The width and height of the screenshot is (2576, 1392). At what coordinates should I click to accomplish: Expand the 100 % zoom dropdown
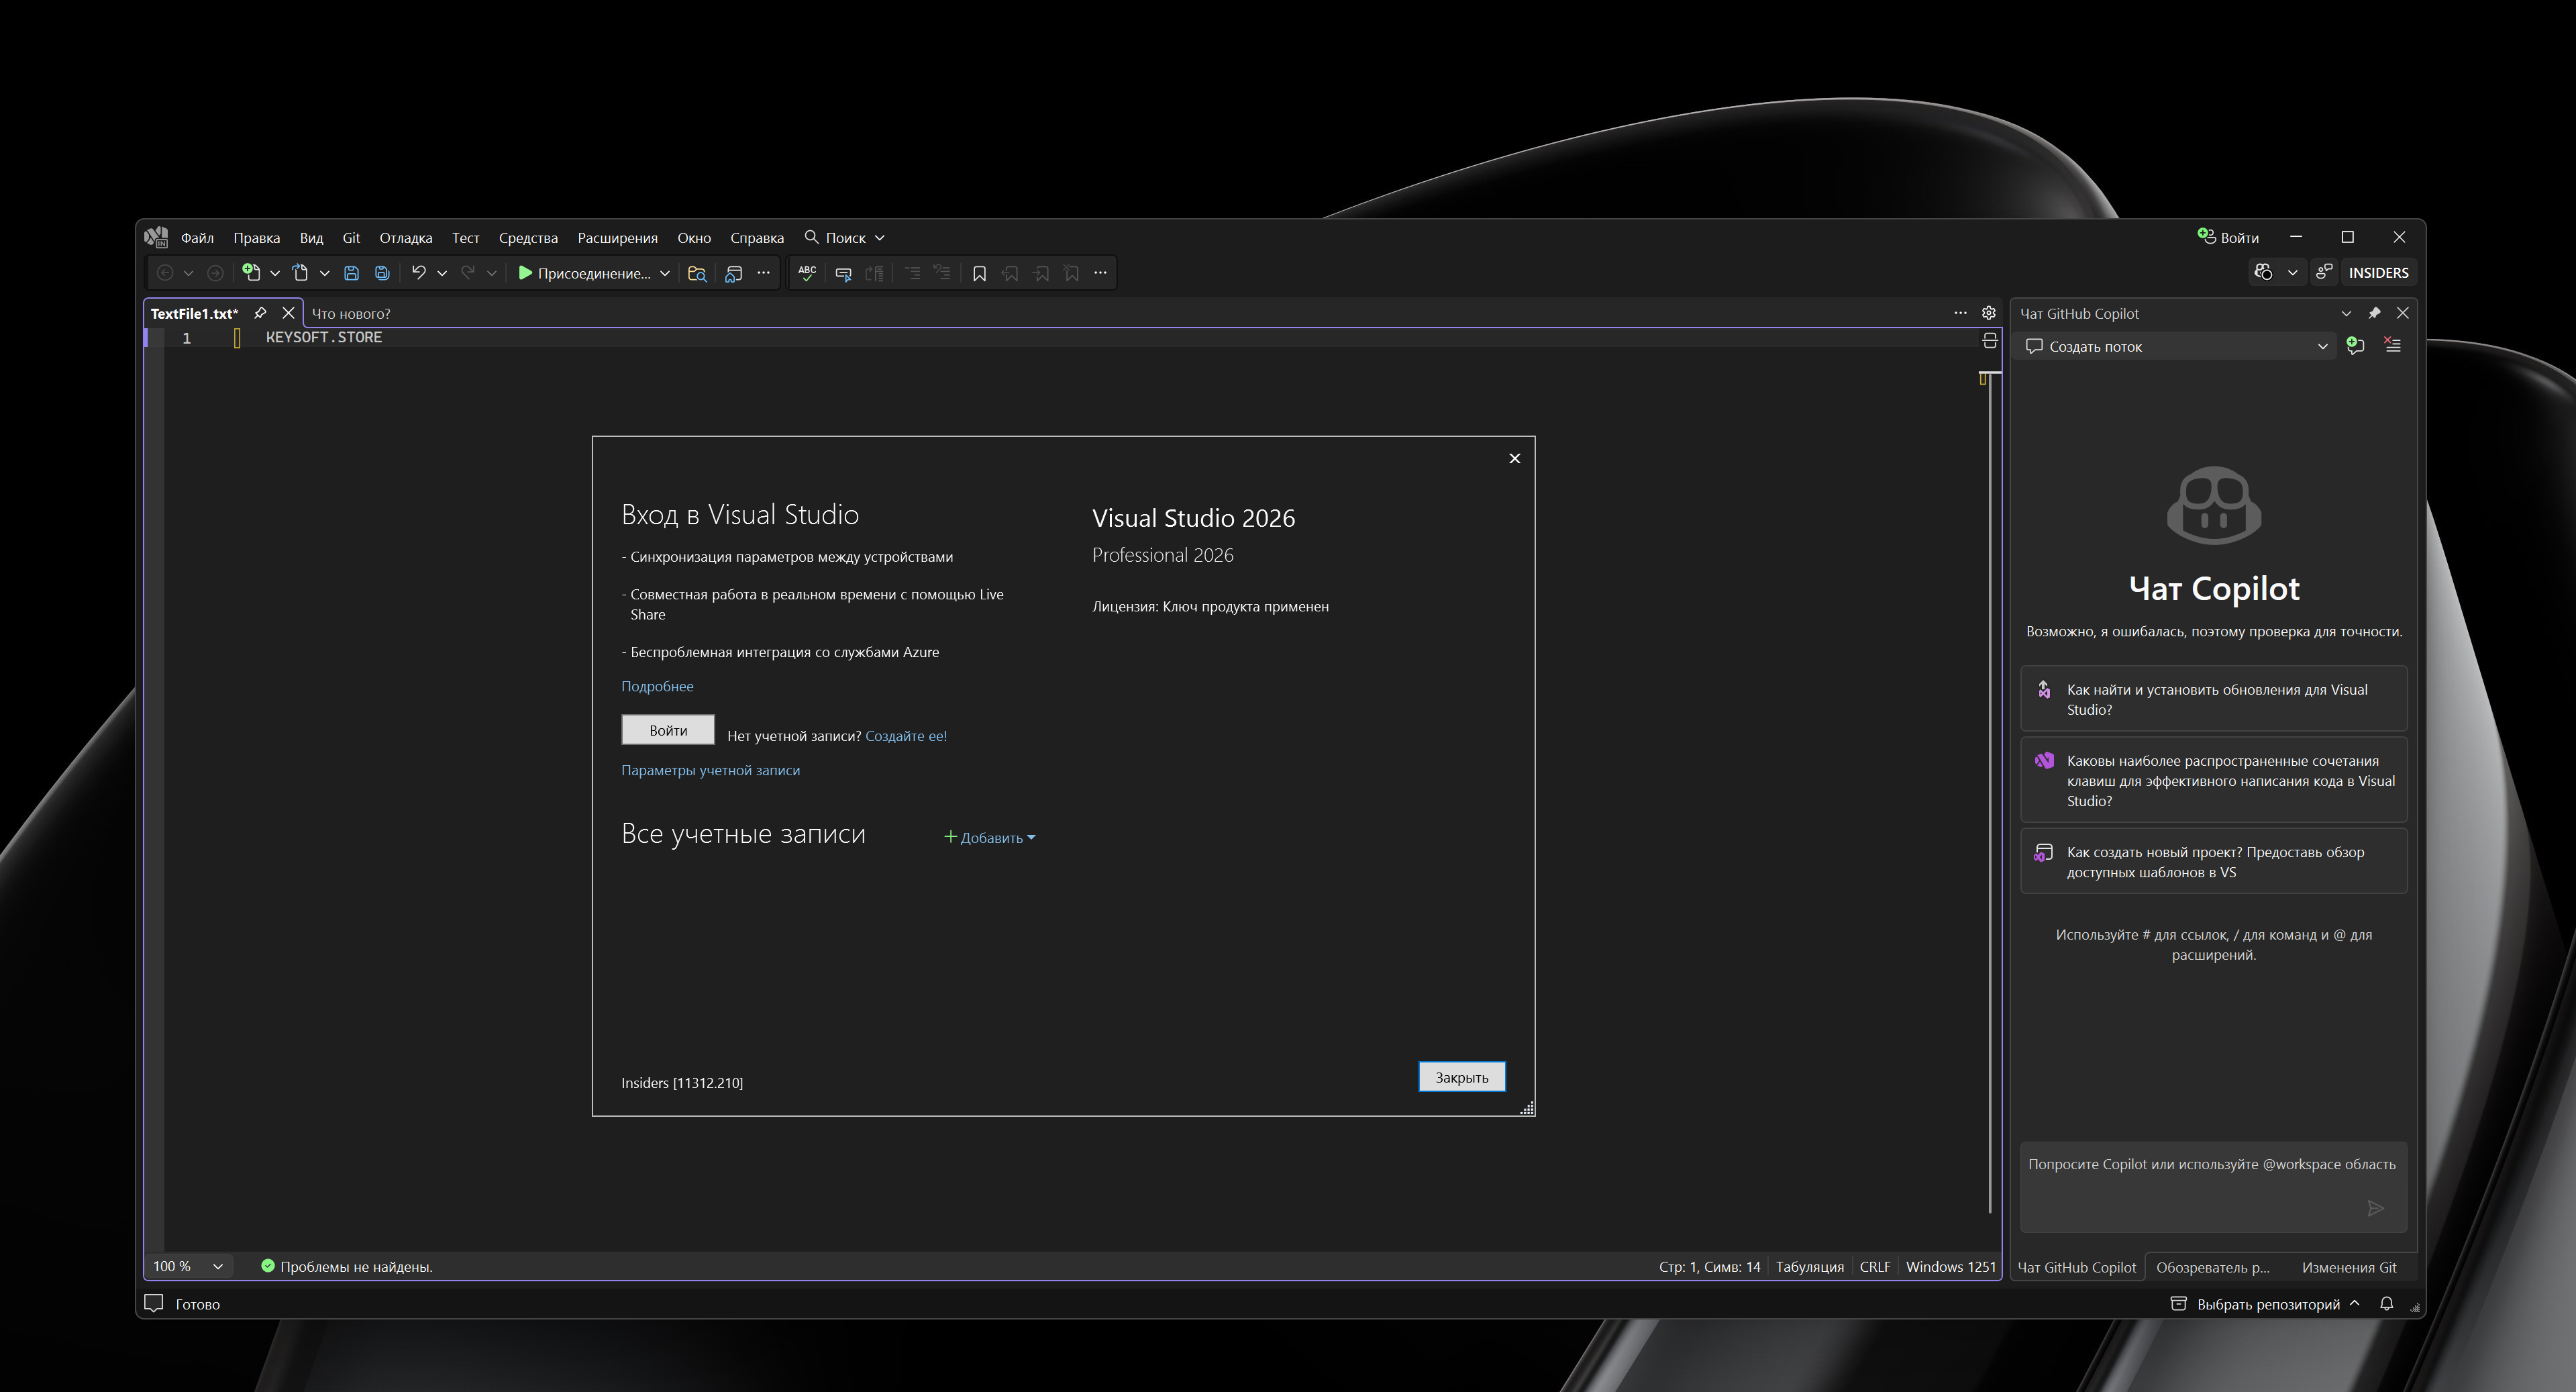[217, 1267]
